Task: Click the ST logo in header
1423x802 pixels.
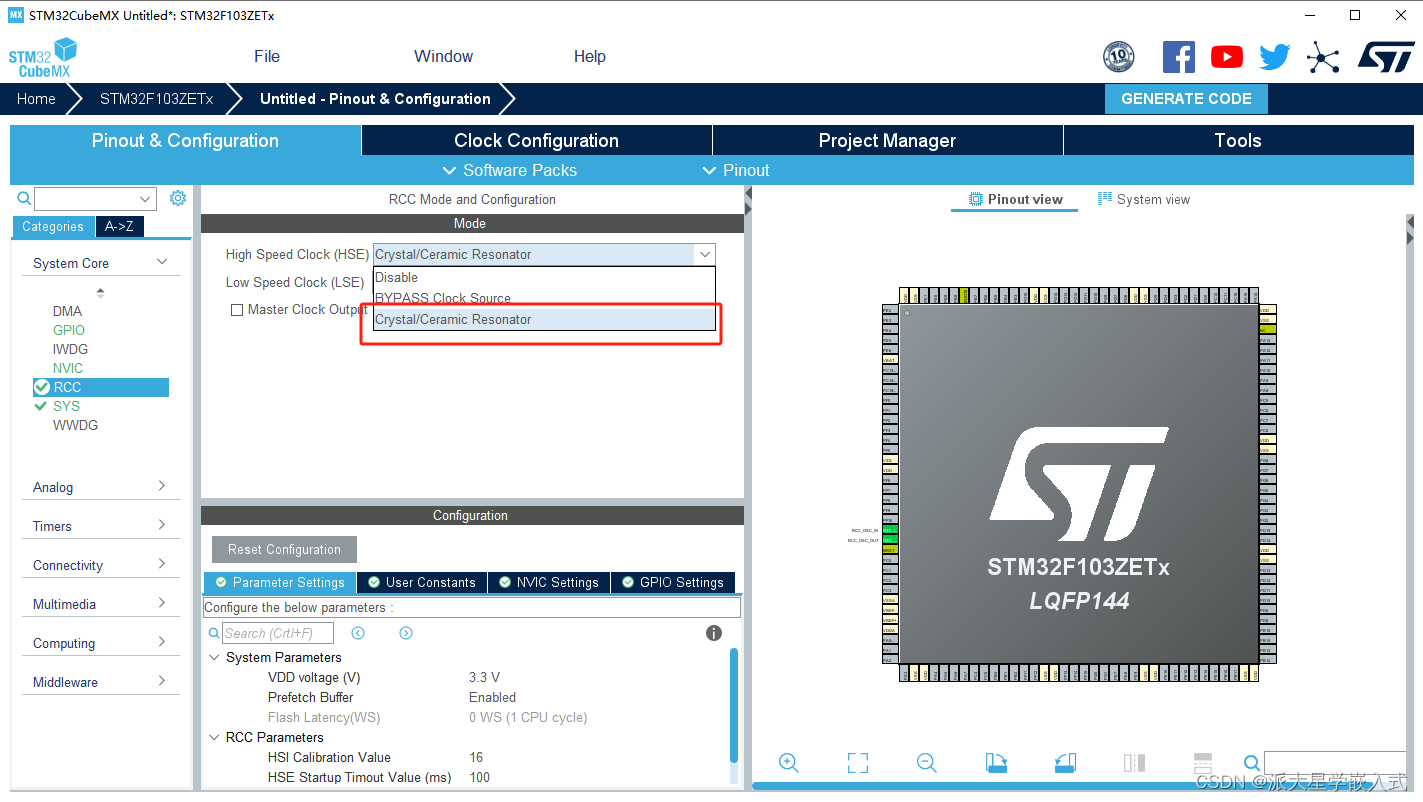Action: pos(1386,57)
